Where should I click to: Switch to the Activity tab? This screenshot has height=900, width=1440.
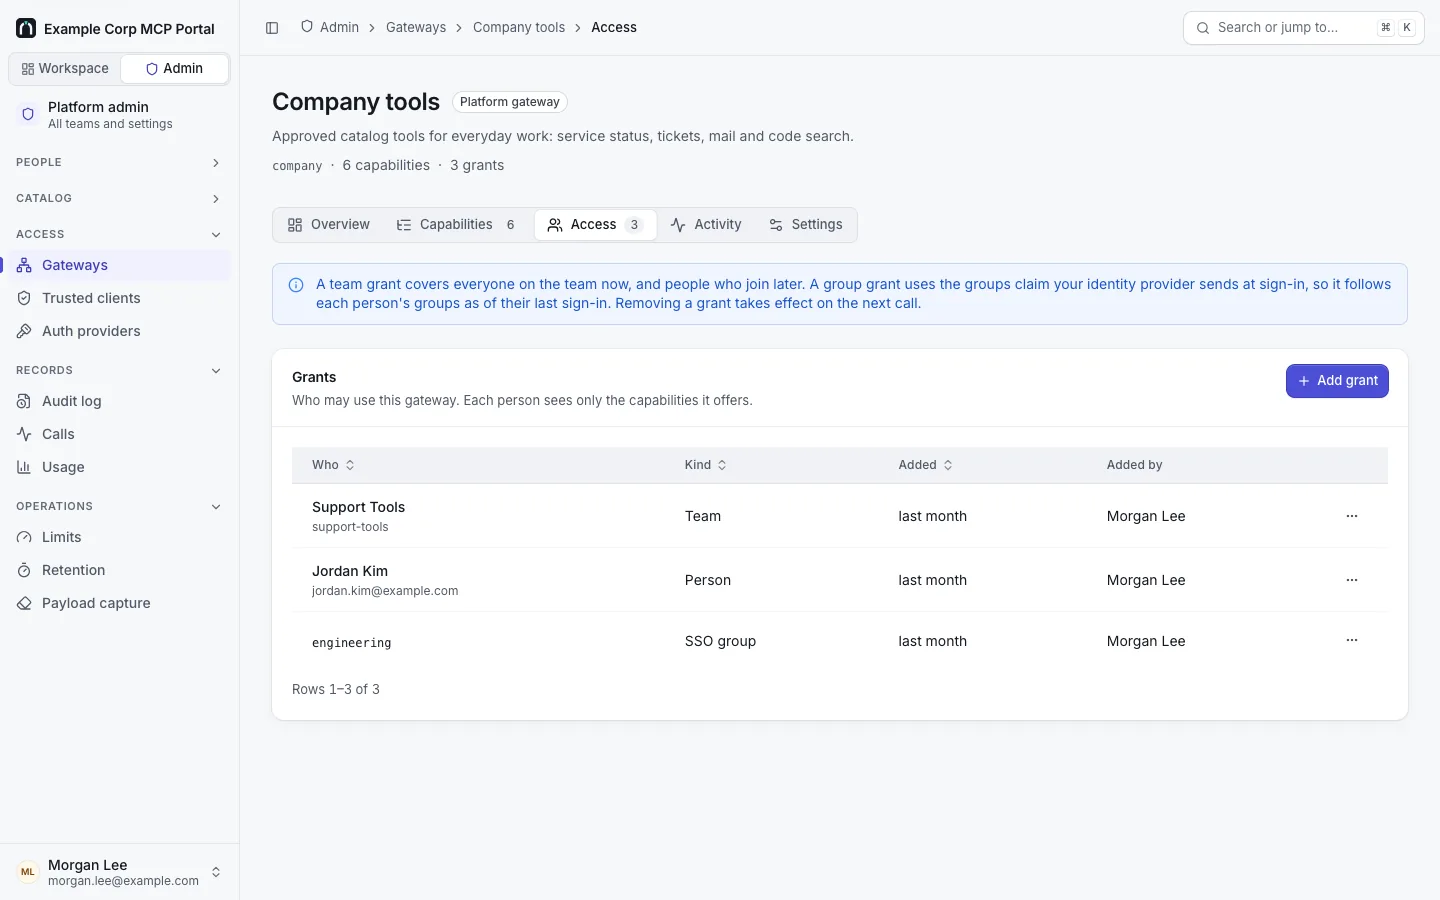706,225
